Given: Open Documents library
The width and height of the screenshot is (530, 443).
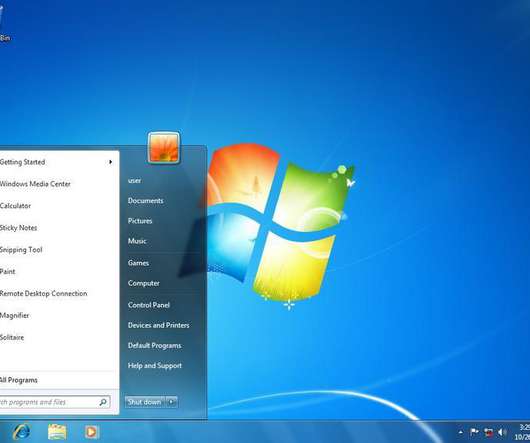Looking at the screenshot, I should pos(145,201).
